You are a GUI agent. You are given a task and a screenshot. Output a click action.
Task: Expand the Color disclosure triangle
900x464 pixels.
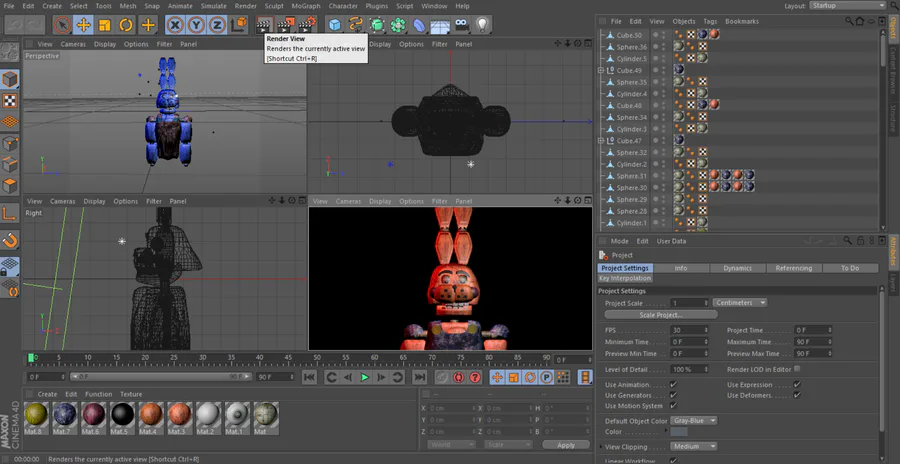click(x=666, y=430)
